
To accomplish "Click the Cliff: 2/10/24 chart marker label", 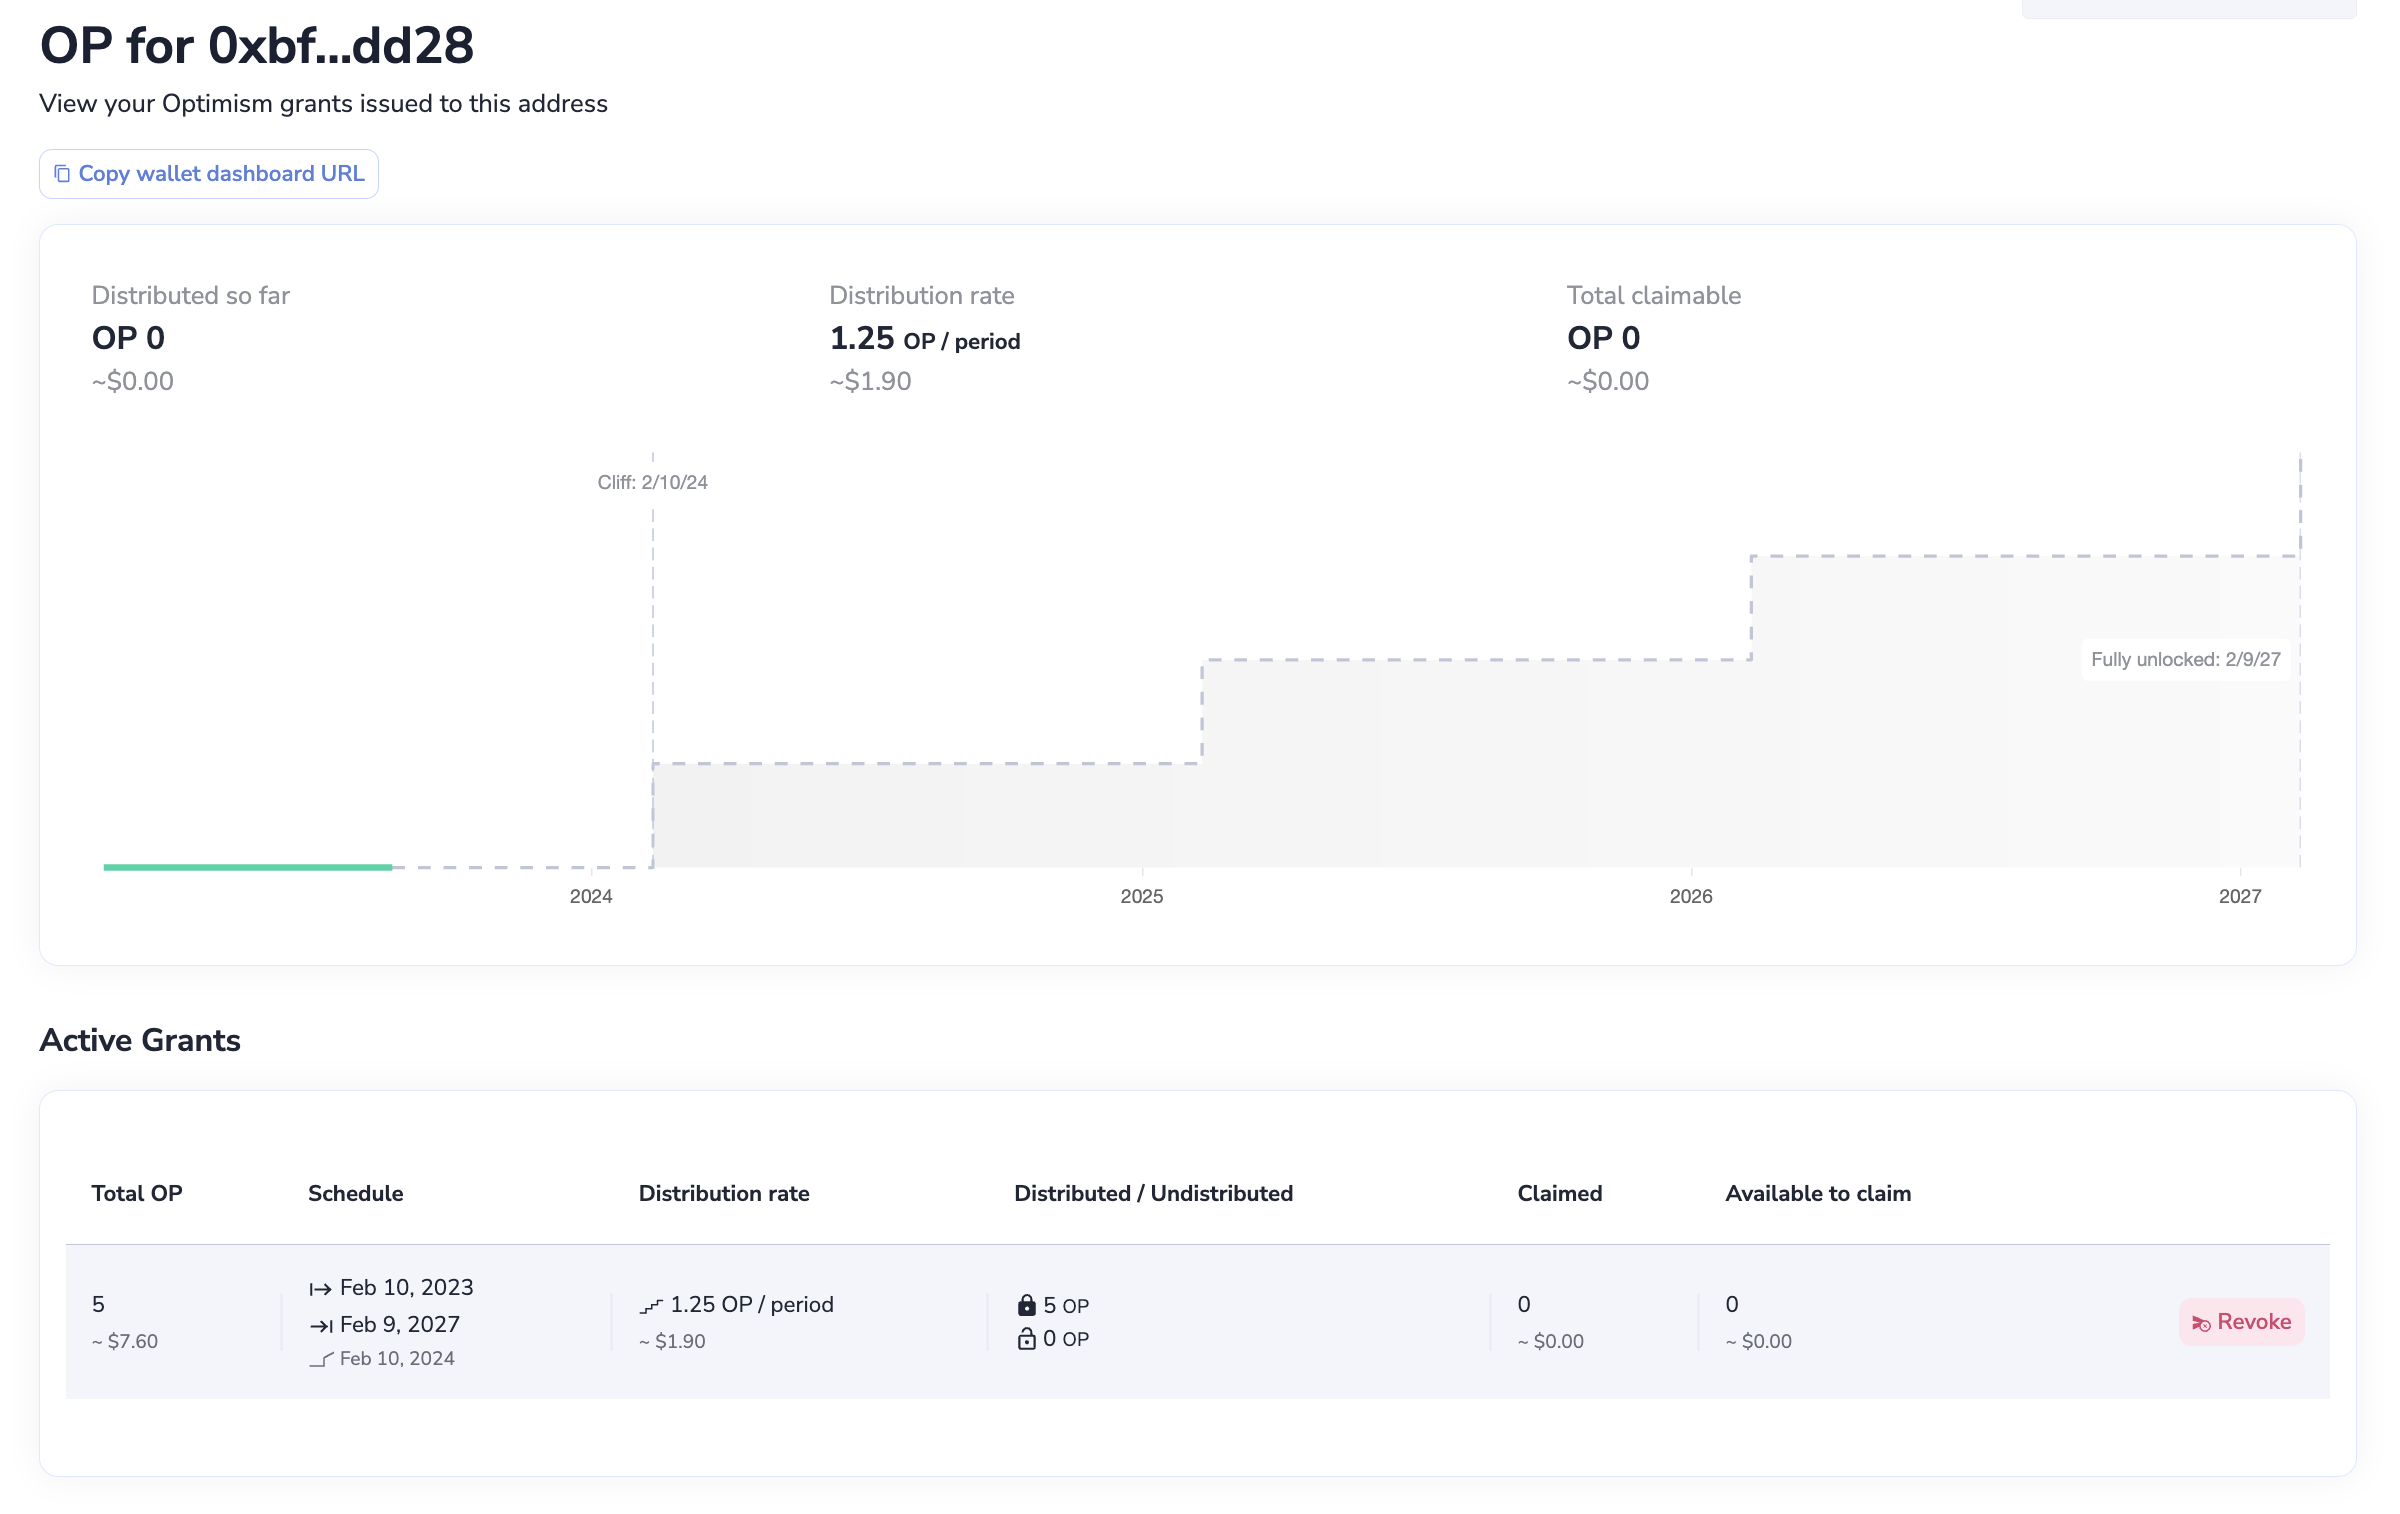I will (x=652, y=482).
